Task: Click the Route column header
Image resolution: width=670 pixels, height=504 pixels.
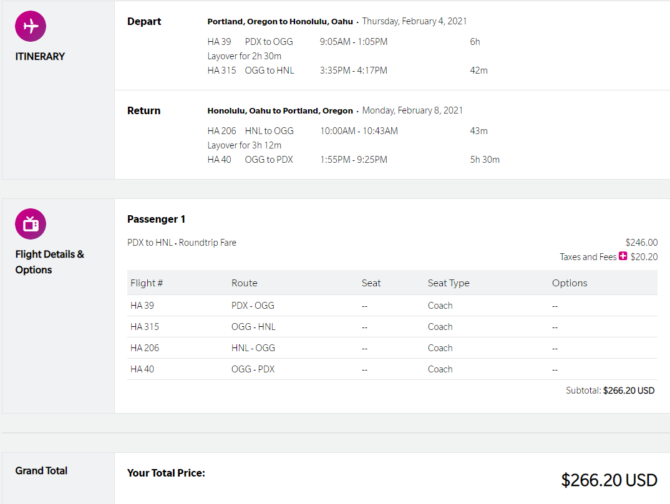Action: 244,283
